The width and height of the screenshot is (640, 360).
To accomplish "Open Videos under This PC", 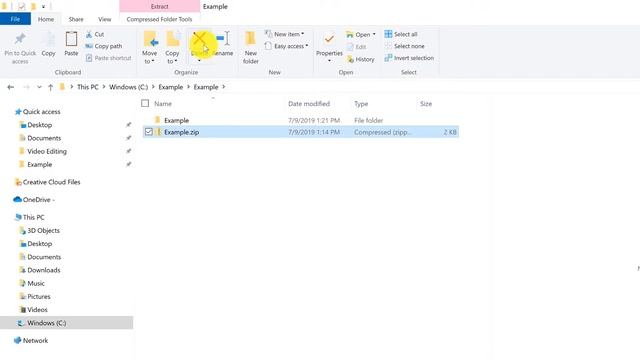I will [37, 310].
